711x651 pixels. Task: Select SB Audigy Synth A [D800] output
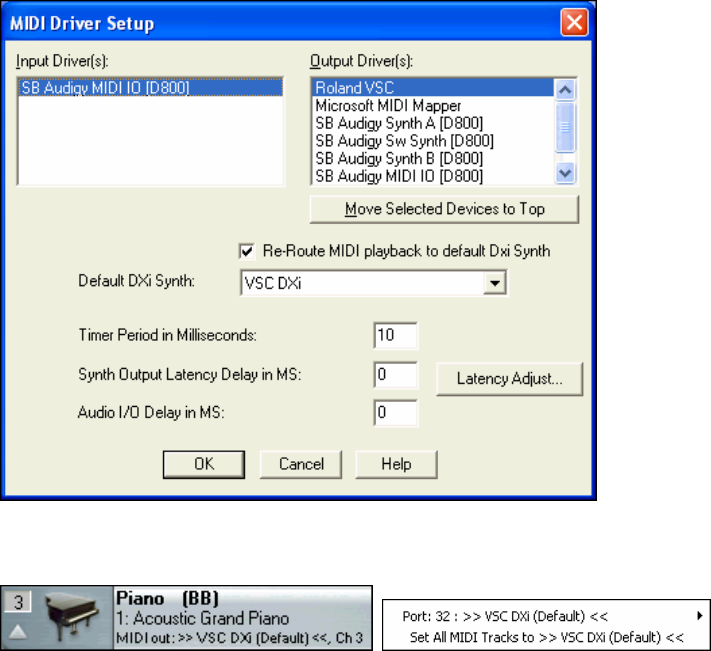(x=433, y=123)
